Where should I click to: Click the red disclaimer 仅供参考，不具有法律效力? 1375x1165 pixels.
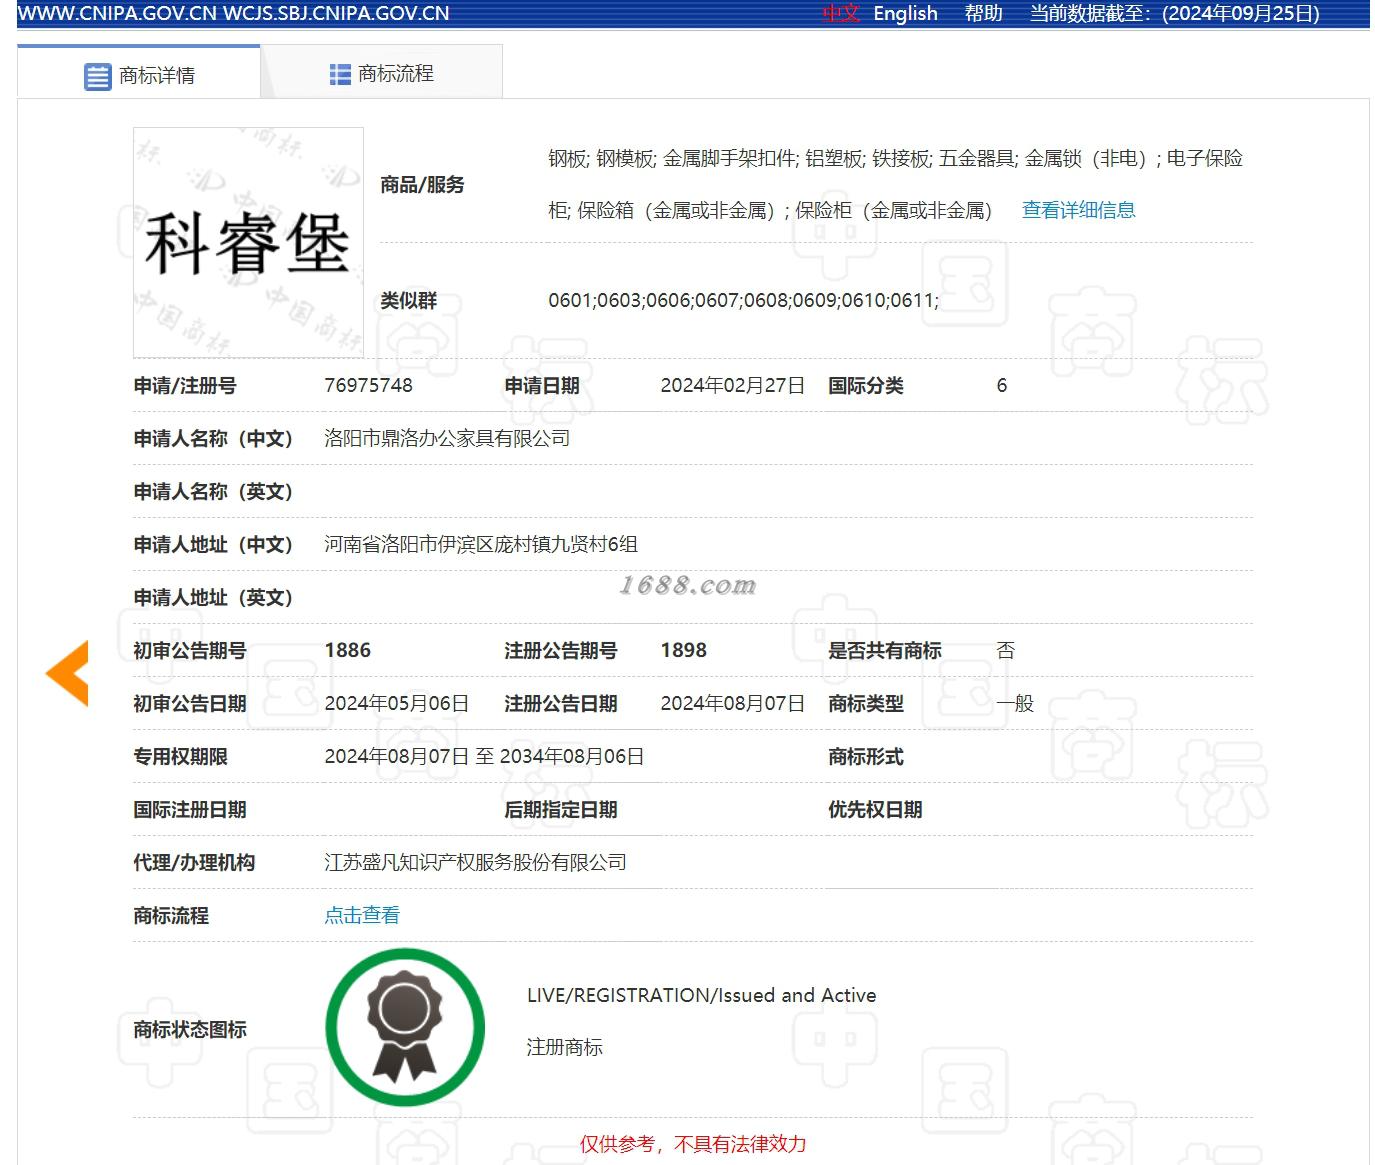(x=692, y=1144)
